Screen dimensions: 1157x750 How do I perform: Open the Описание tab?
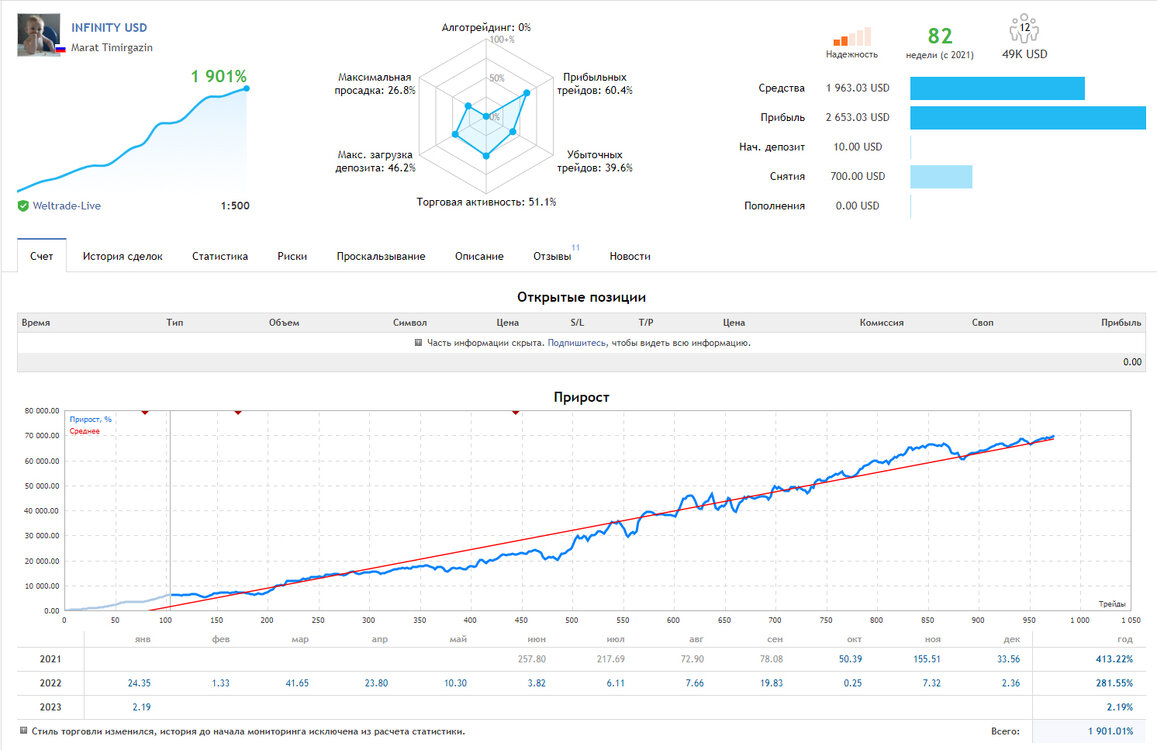479,256
